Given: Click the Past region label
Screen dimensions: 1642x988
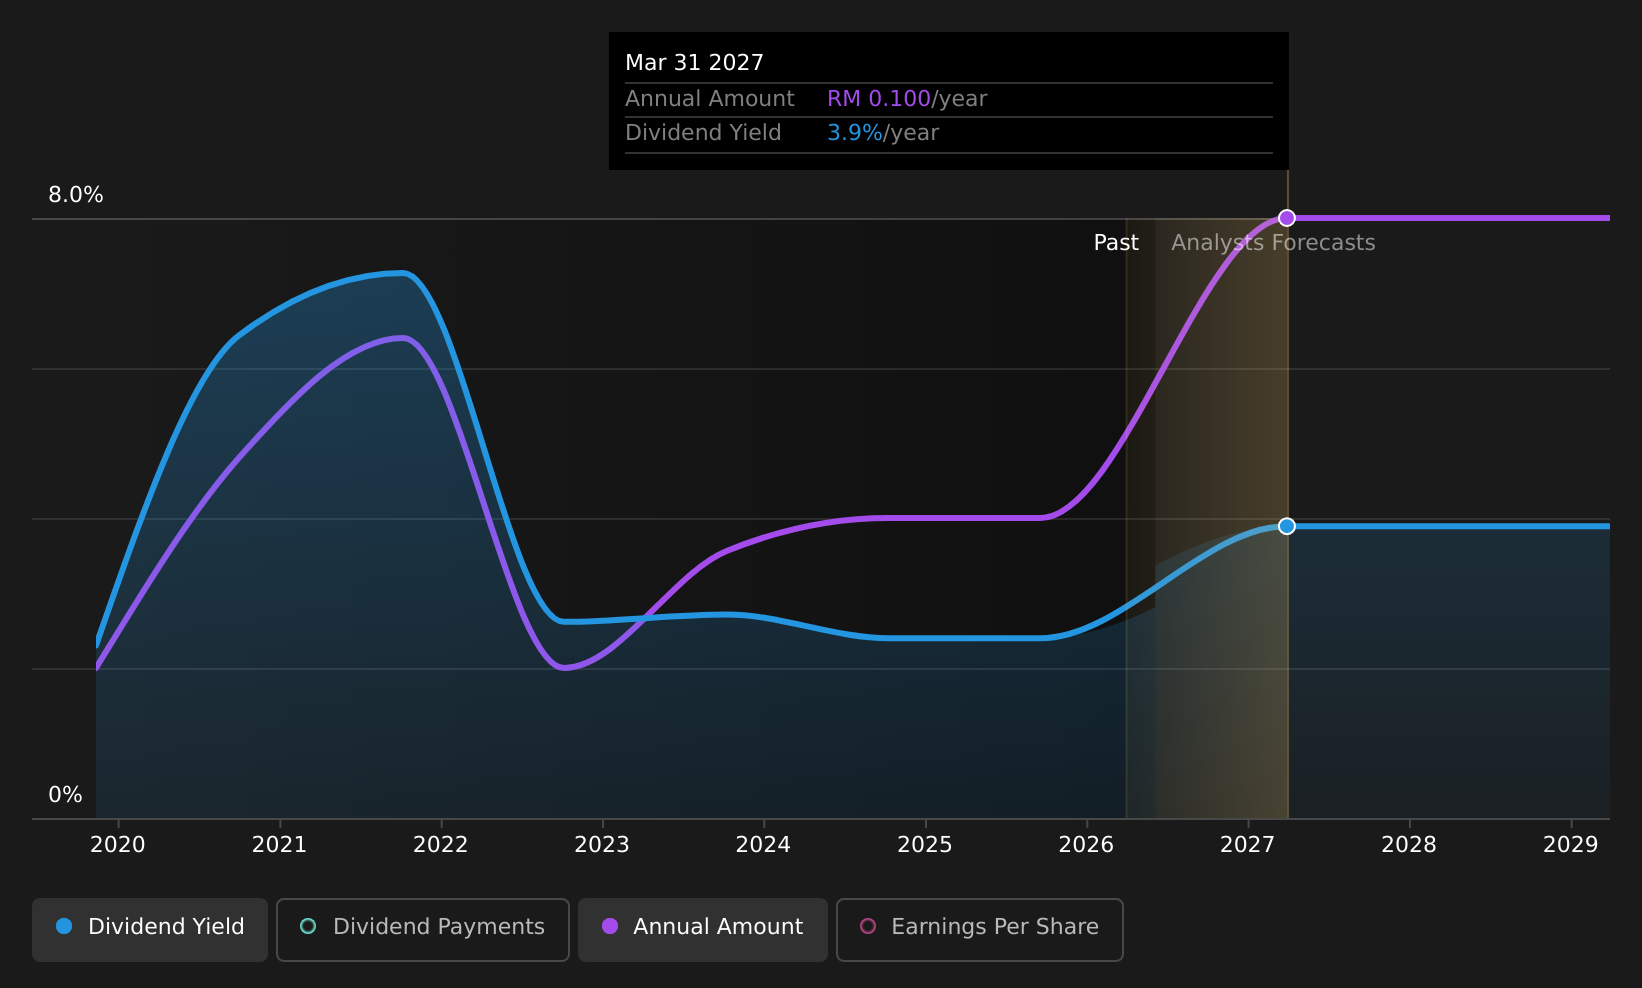Looking at the screenshot, I should click(1116, 243).
